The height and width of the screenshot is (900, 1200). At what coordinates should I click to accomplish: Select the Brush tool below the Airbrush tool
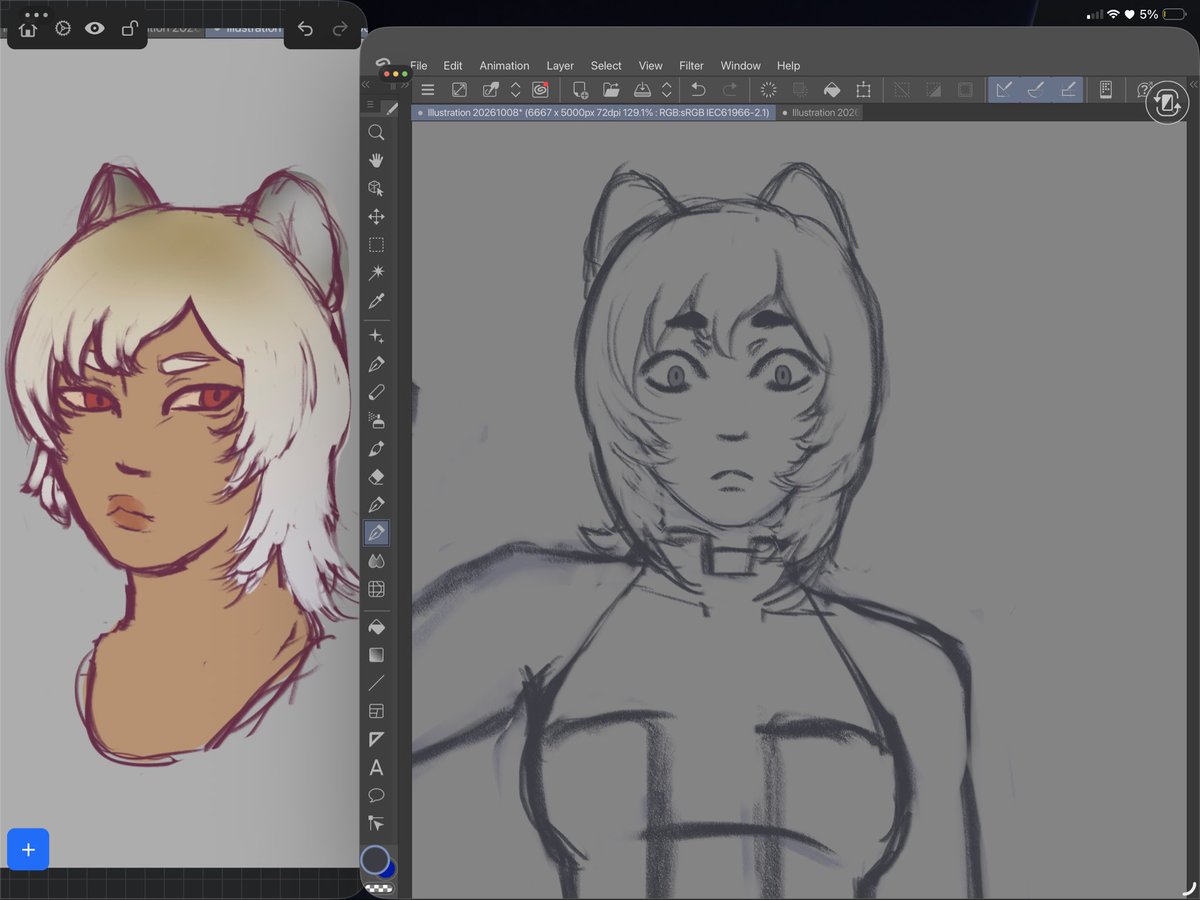click(376, 448)
